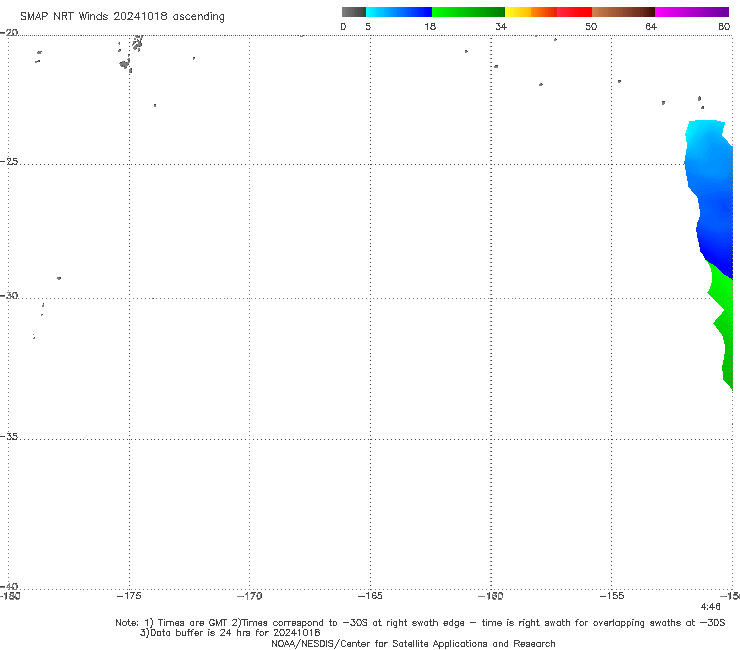Click the yellow-to-red segment of the color bar

pos(548,12)
